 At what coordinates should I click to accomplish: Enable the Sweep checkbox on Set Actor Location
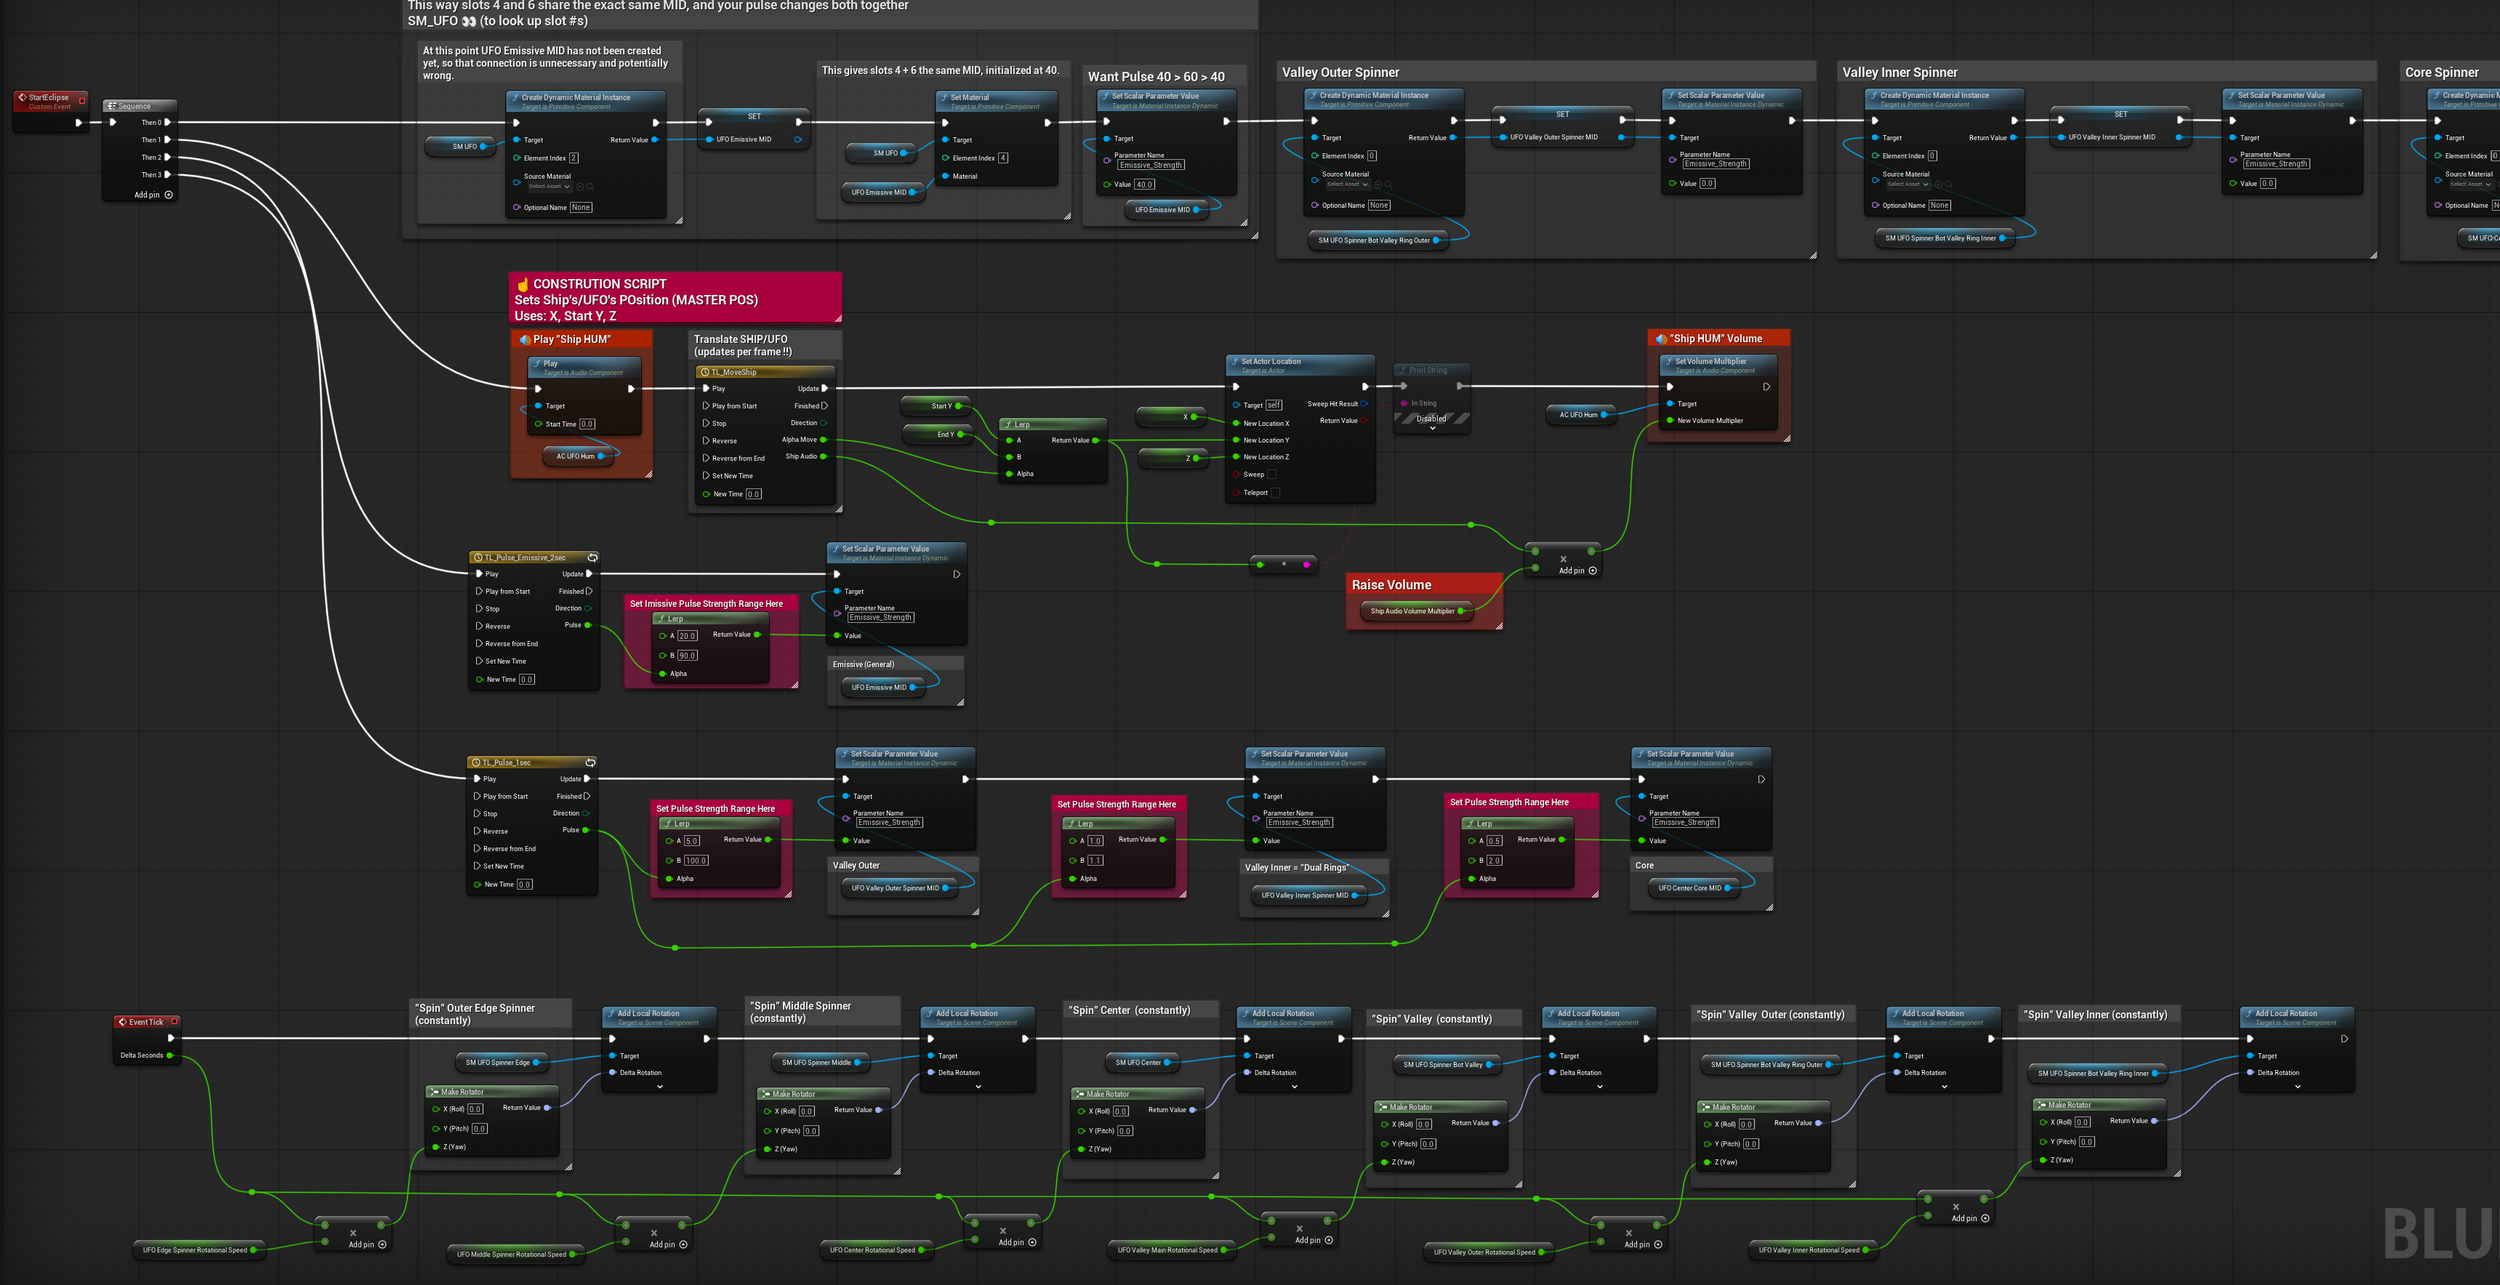coord(1272,475)
